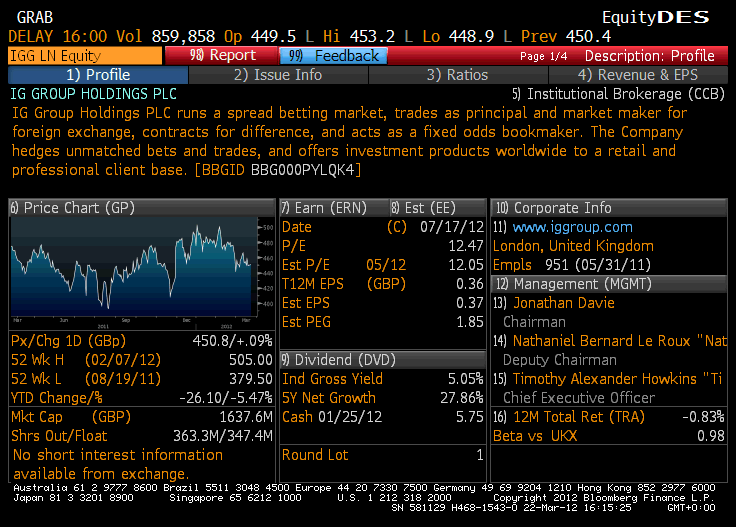The image size is (736, 527).
Task: Click the Description: Profile label
Action: pyautogui.click(x=650, y=56)
